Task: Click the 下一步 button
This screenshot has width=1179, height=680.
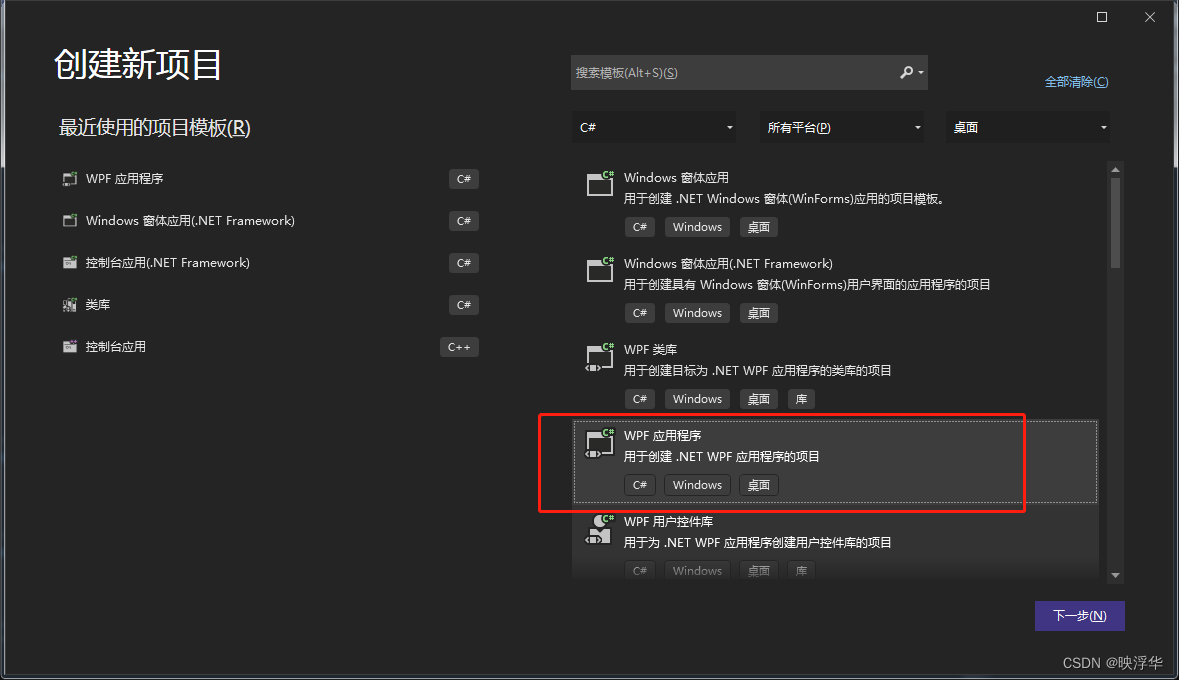Action: click(1079, 616)
